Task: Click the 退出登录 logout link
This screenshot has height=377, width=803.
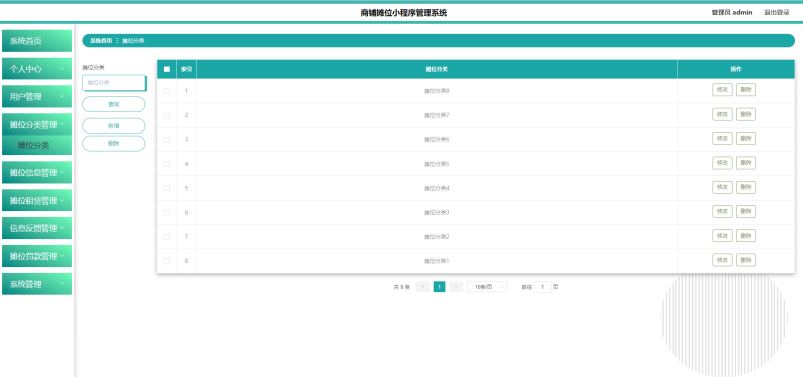Action: (776, 12)
